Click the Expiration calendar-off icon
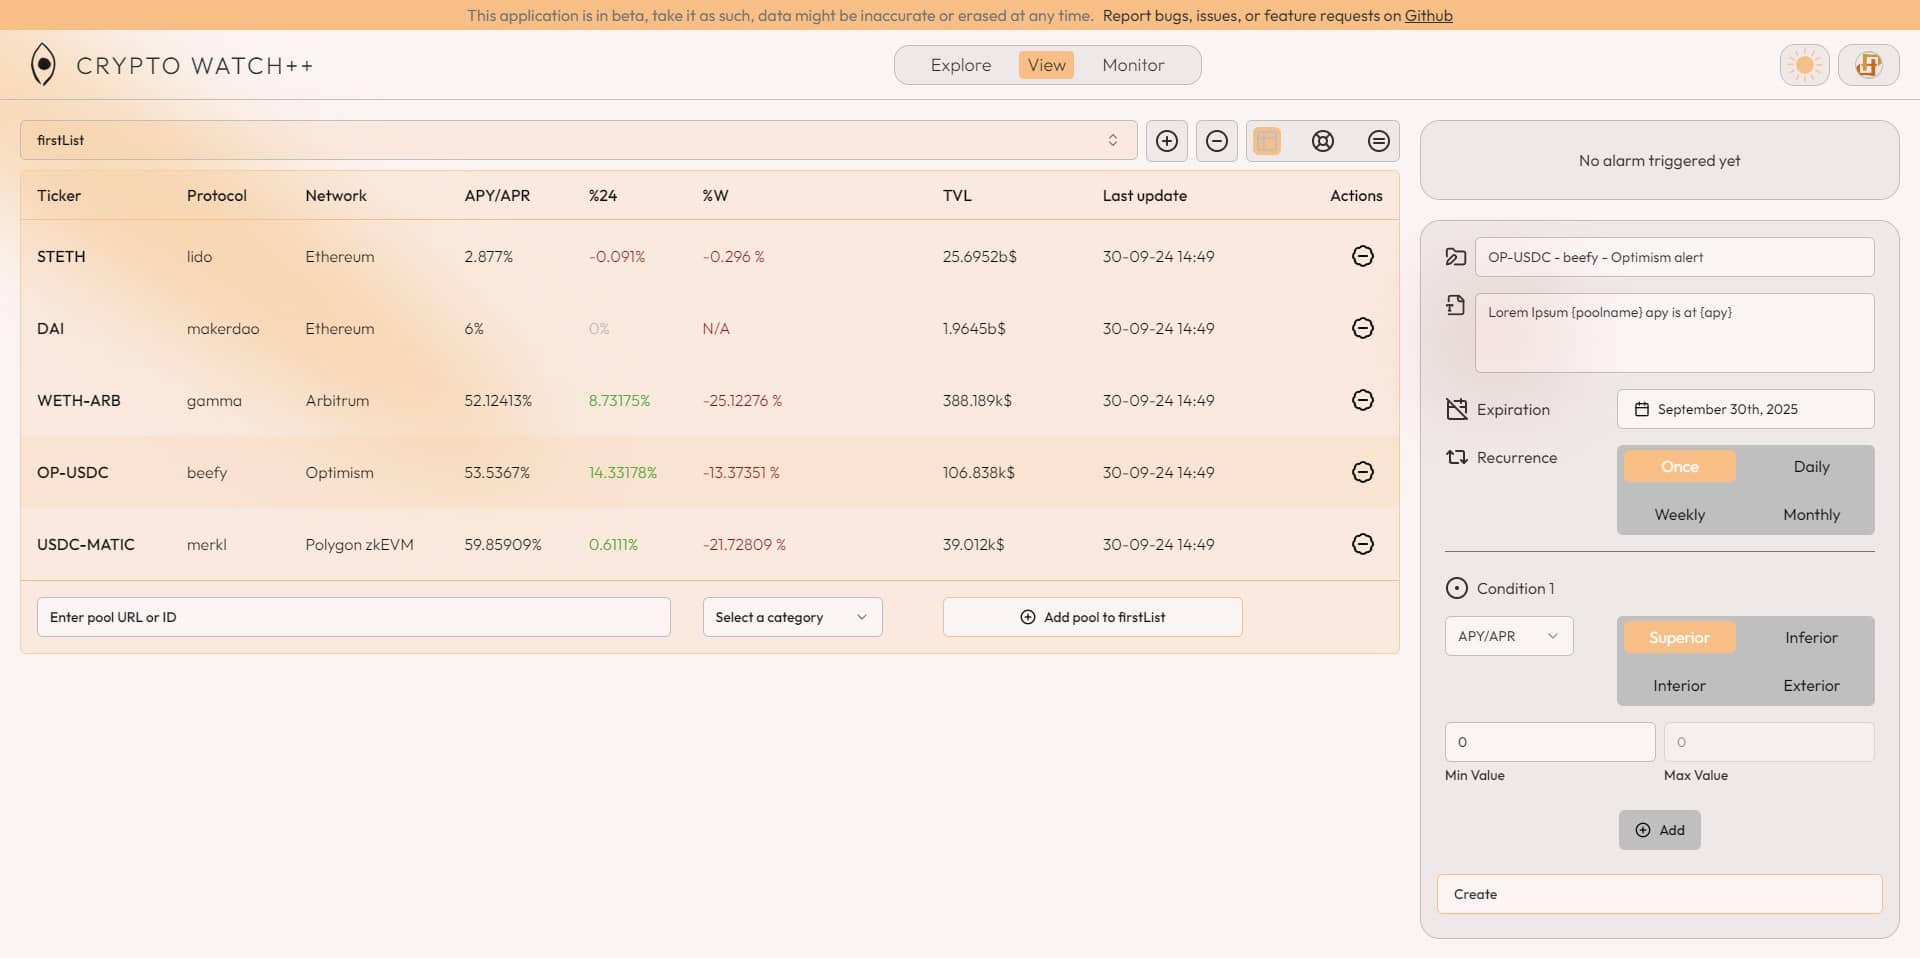 (1456, 409)
